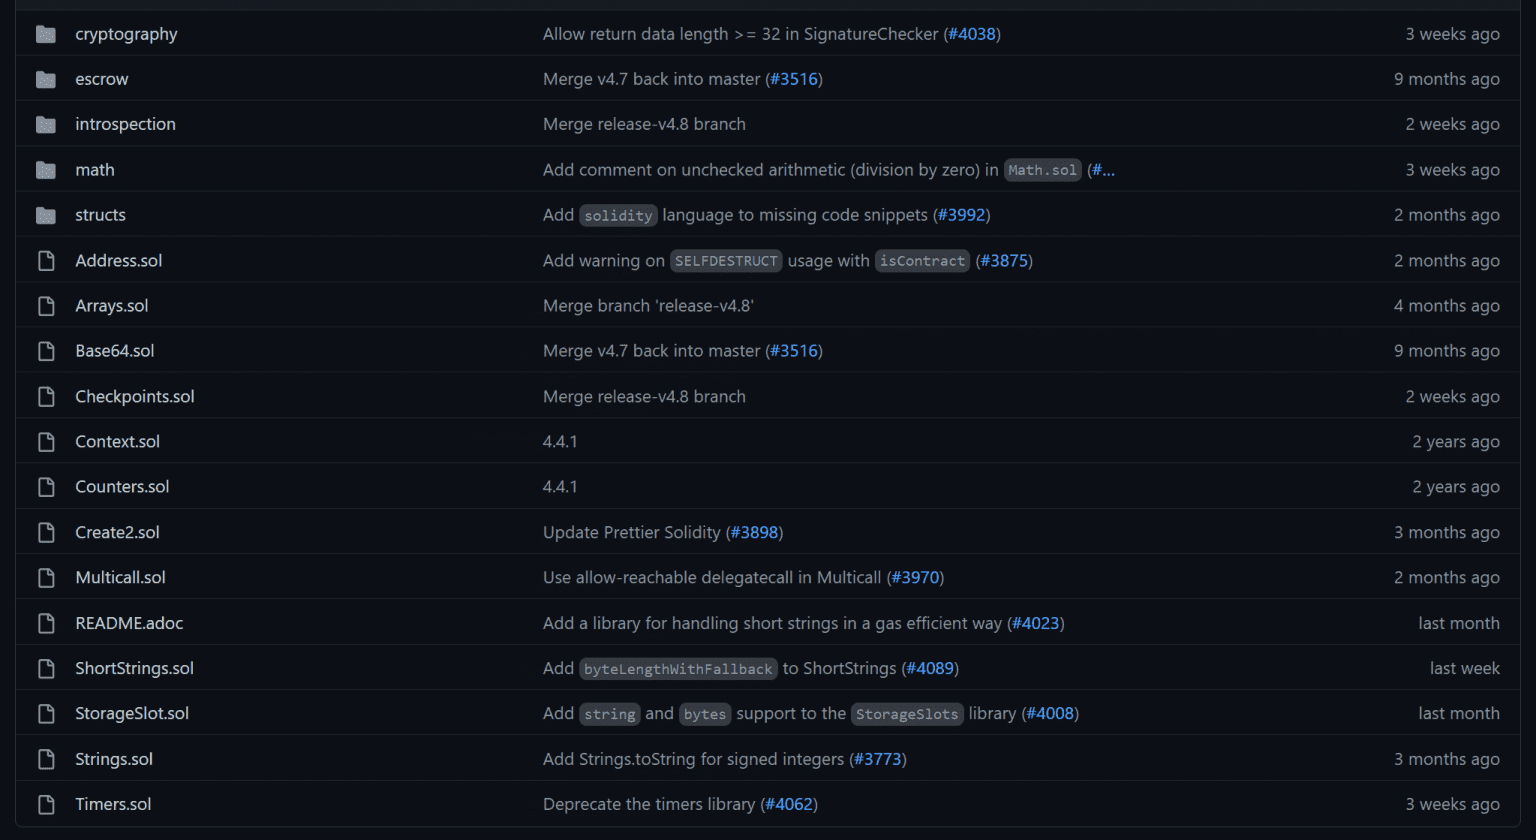Viewport: 1536px width, 840px height.
Task: Open the 'Update Prettier Solidity' commit
Action: (x=633, y=532)
